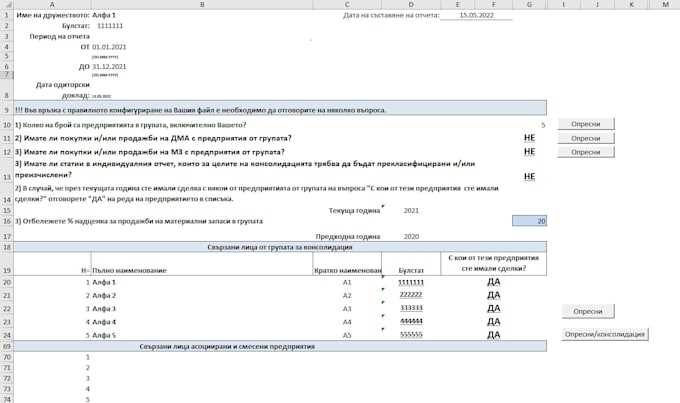Click ДА answer in the Алфа 3 row

tap(494, 308)
